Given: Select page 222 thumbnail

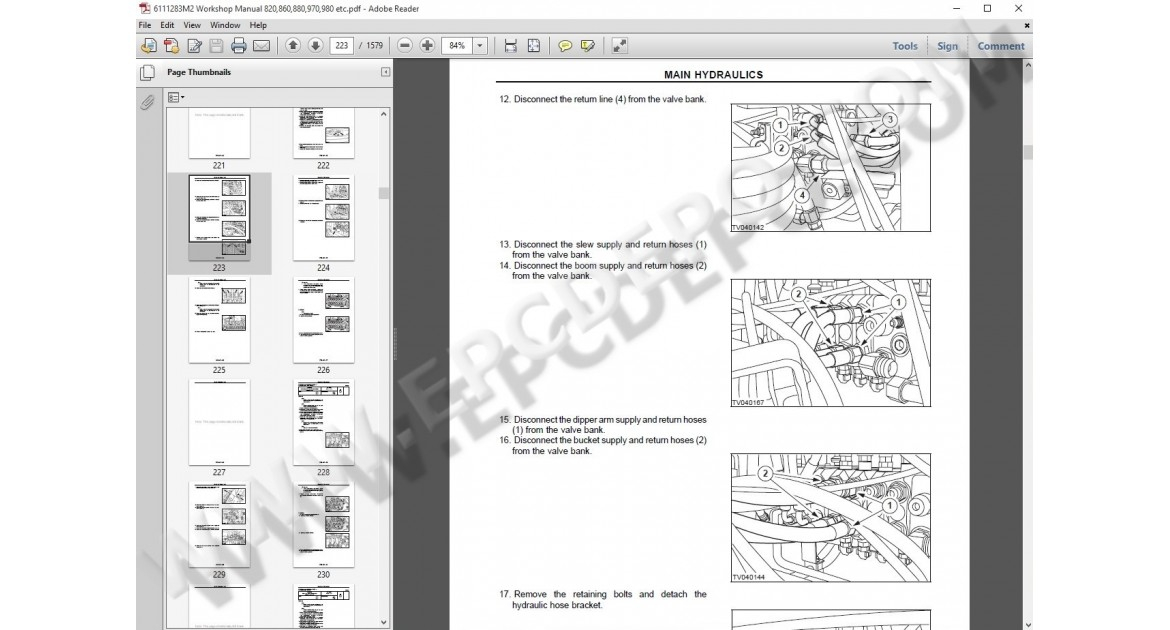Looking at the screenshot, I should coord(324,133).
